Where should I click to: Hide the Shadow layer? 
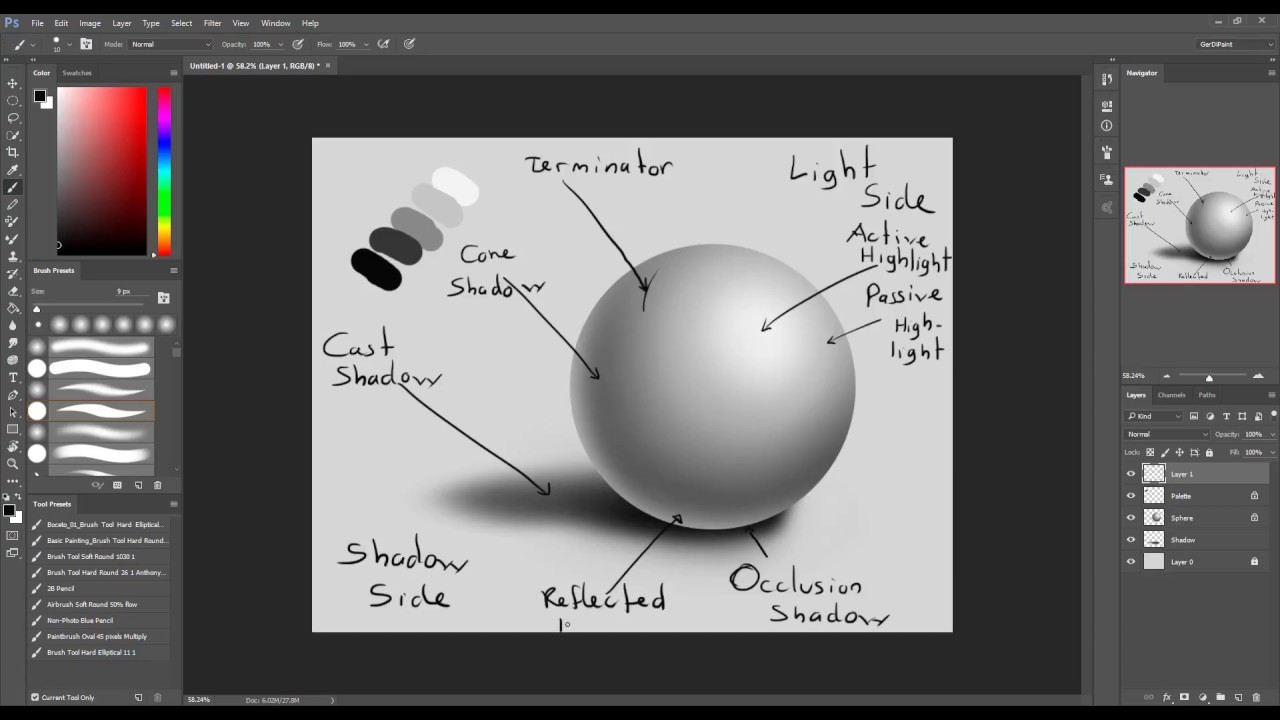(1131, 540)
